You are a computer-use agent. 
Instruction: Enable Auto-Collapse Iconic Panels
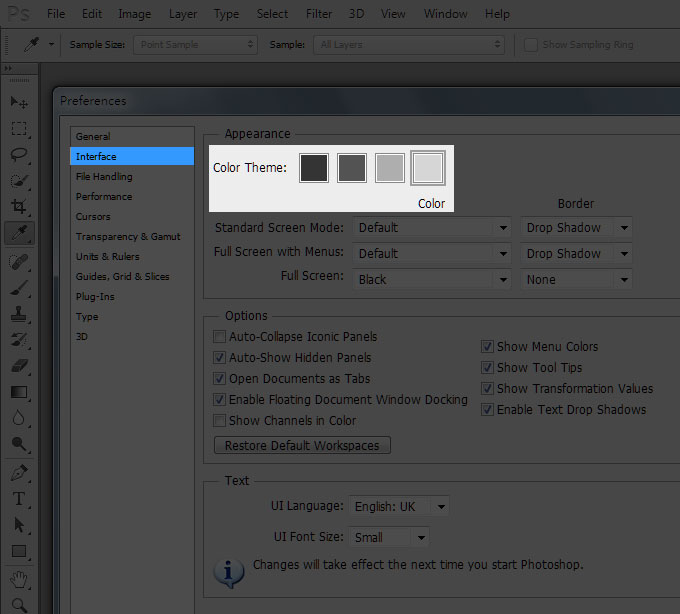219,336
